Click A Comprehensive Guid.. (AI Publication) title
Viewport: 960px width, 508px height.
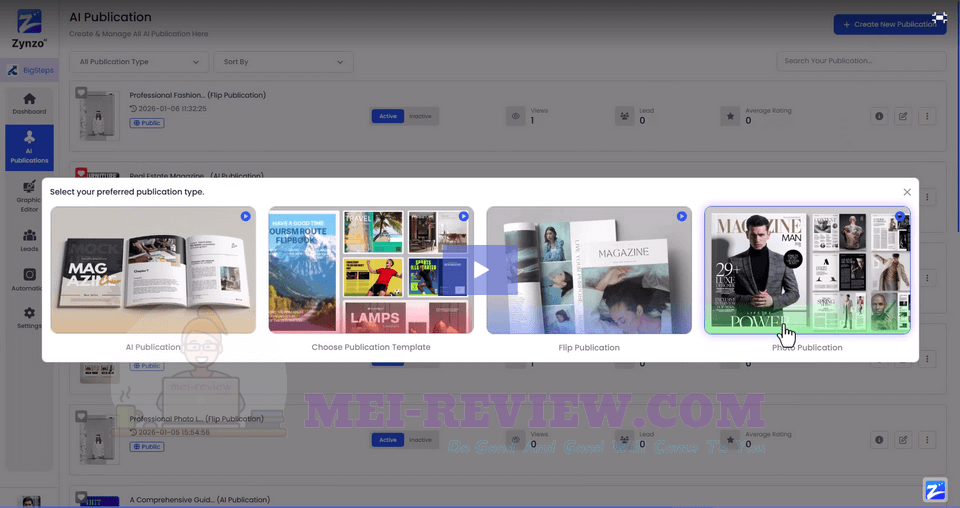tap(200, 500)
